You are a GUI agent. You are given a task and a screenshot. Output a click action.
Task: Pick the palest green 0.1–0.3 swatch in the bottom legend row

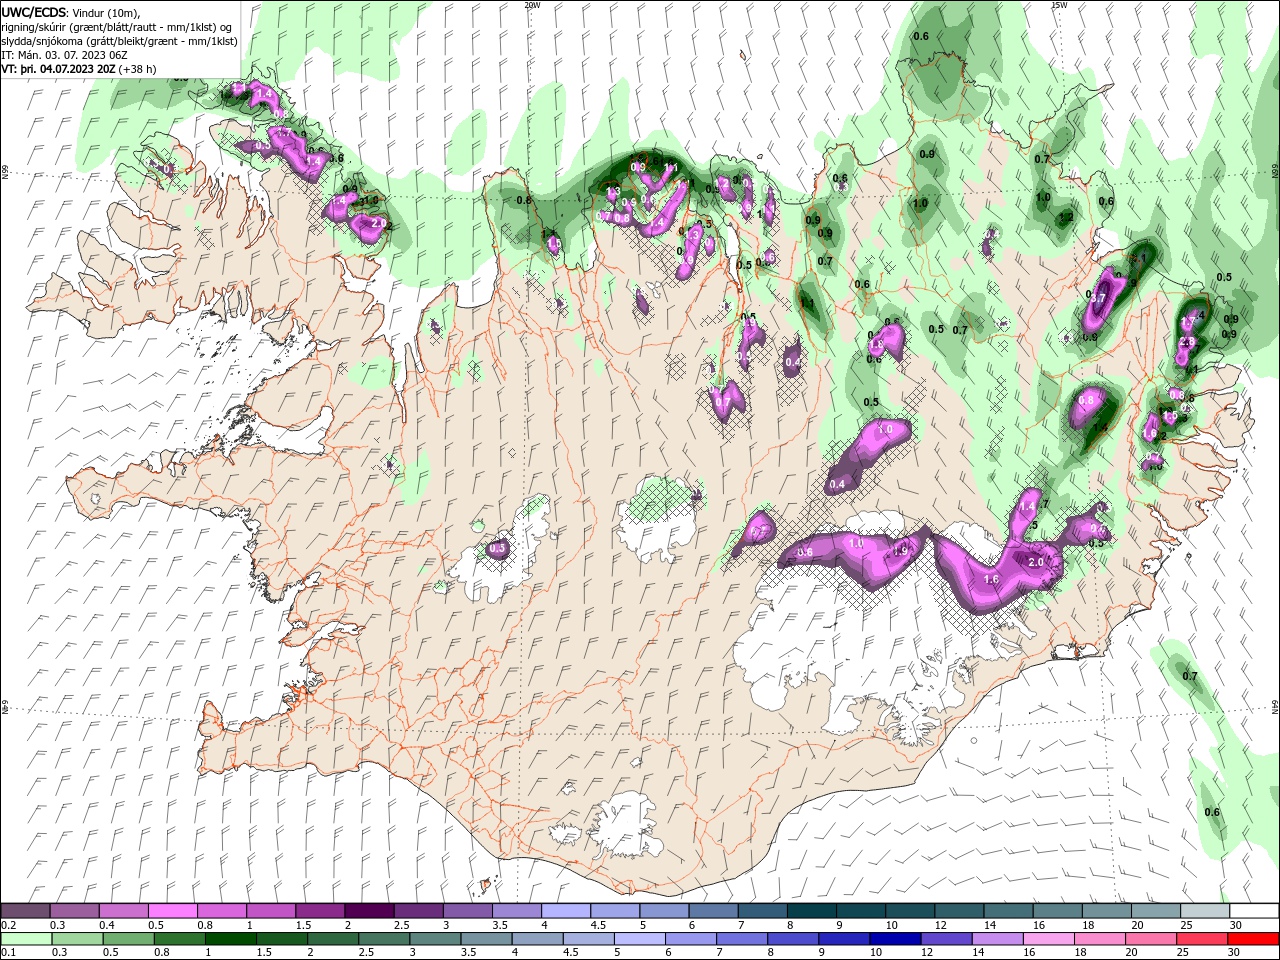click(27, 939)
